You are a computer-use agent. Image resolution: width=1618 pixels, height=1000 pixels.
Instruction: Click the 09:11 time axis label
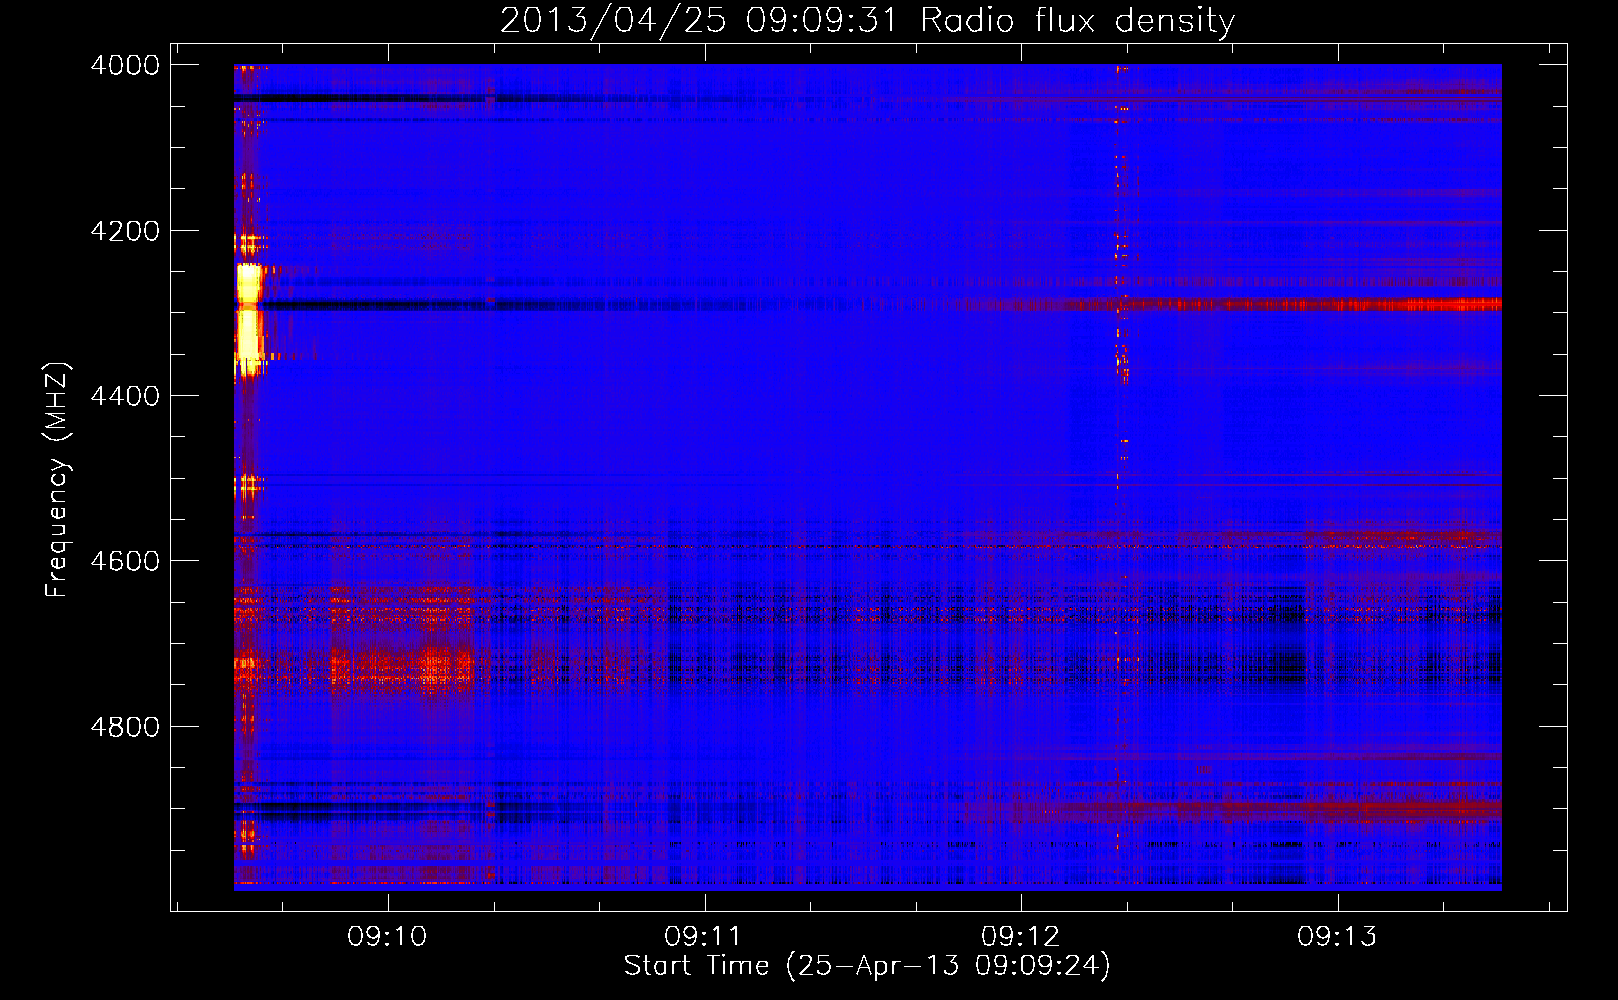point(703,937)
